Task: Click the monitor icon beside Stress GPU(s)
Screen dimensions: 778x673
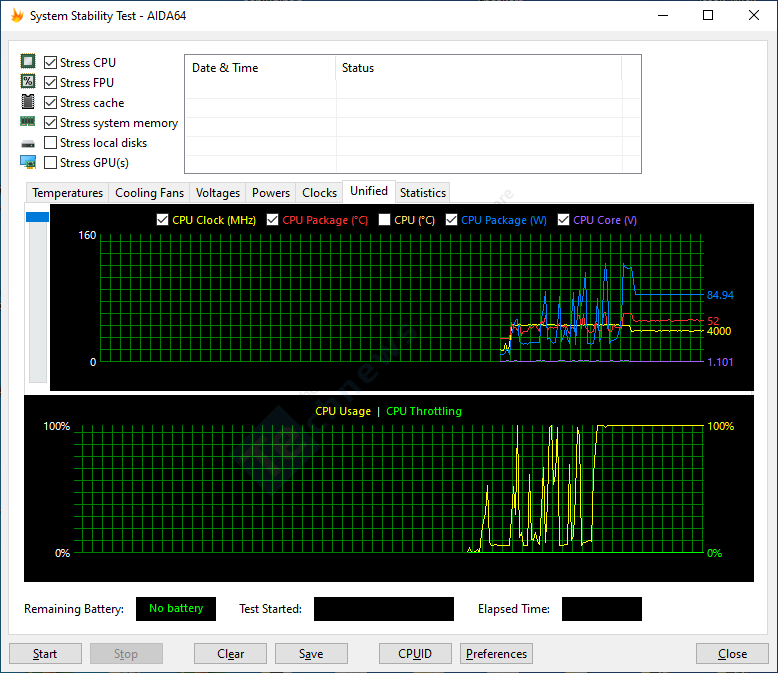Action: [28, 162]
